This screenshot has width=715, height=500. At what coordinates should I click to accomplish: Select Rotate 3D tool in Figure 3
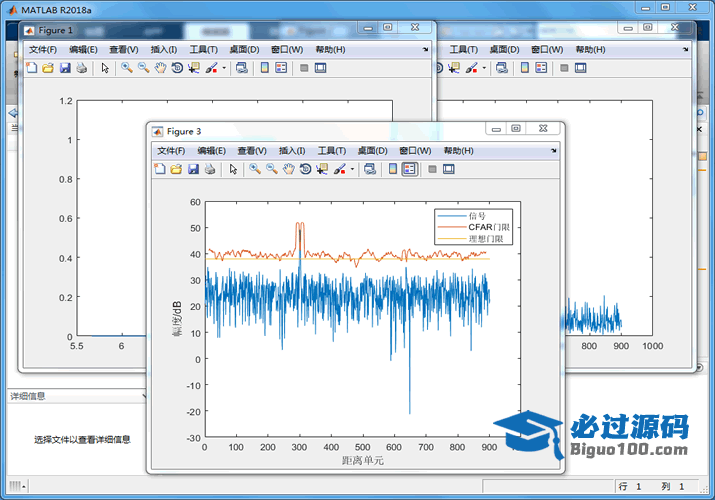(306, 169)
